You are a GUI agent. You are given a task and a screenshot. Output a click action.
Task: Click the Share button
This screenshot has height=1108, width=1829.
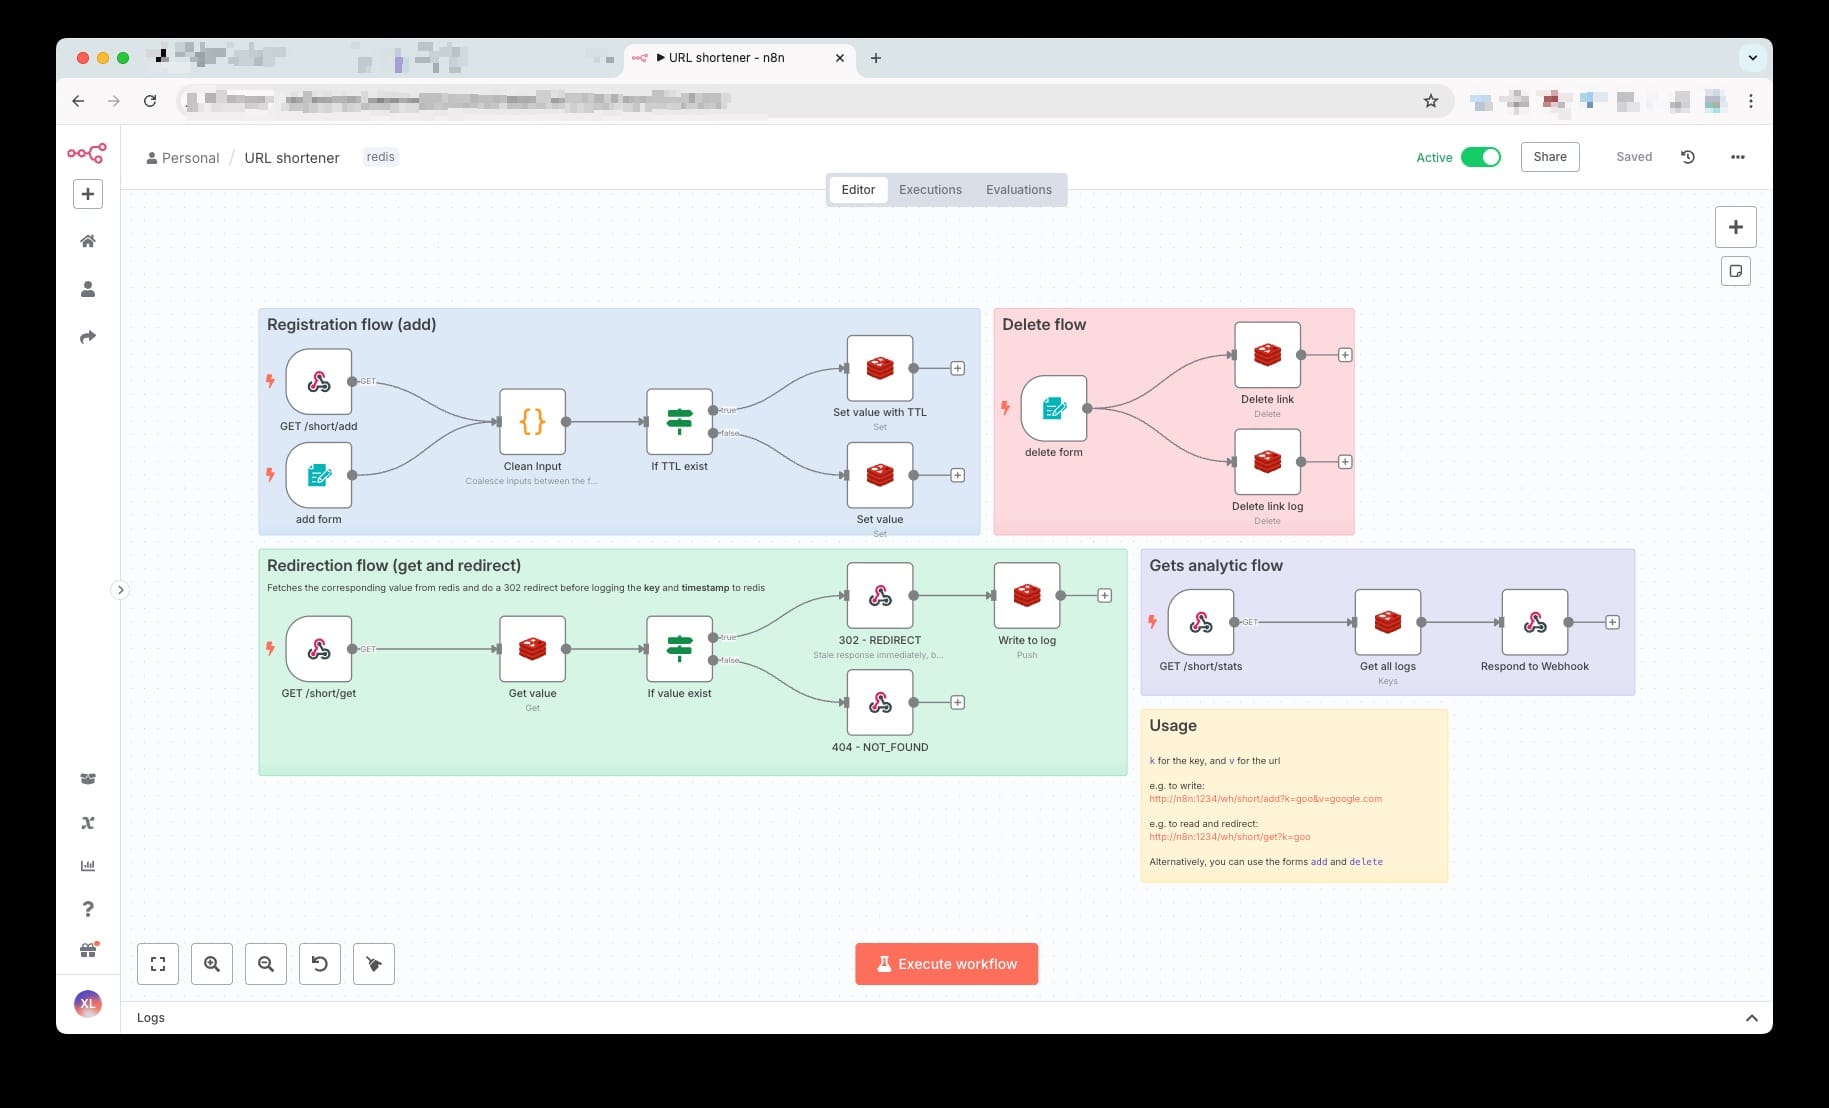[x=1550, y=157]
